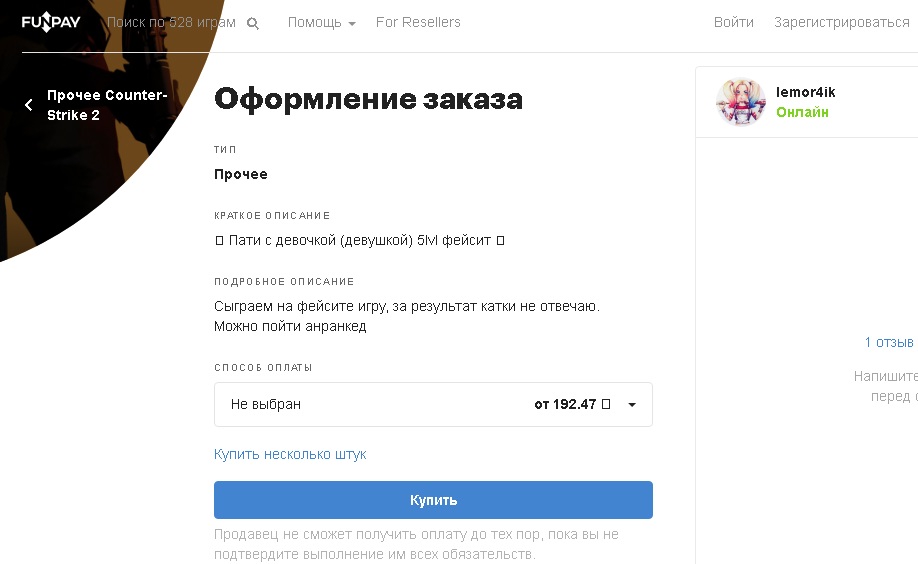
Task: Return to Прочее Counter-Strike 2 category
Action: pyautogui.click(x=106, y=105)
